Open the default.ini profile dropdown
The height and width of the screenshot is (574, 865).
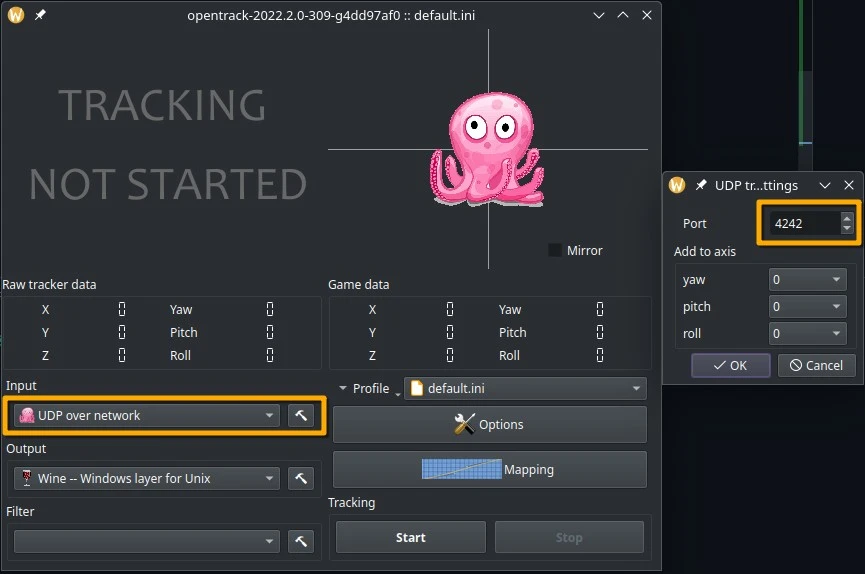pyautogui.click(x=525, y=389)
